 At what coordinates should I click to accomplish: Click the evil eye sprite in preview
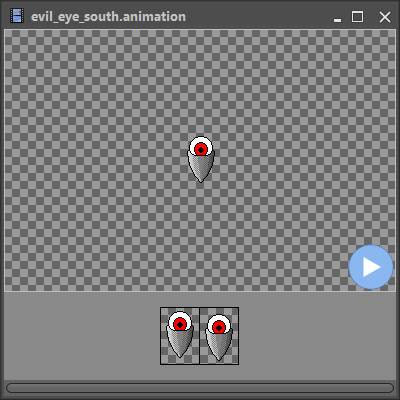(x=201, y=159)
